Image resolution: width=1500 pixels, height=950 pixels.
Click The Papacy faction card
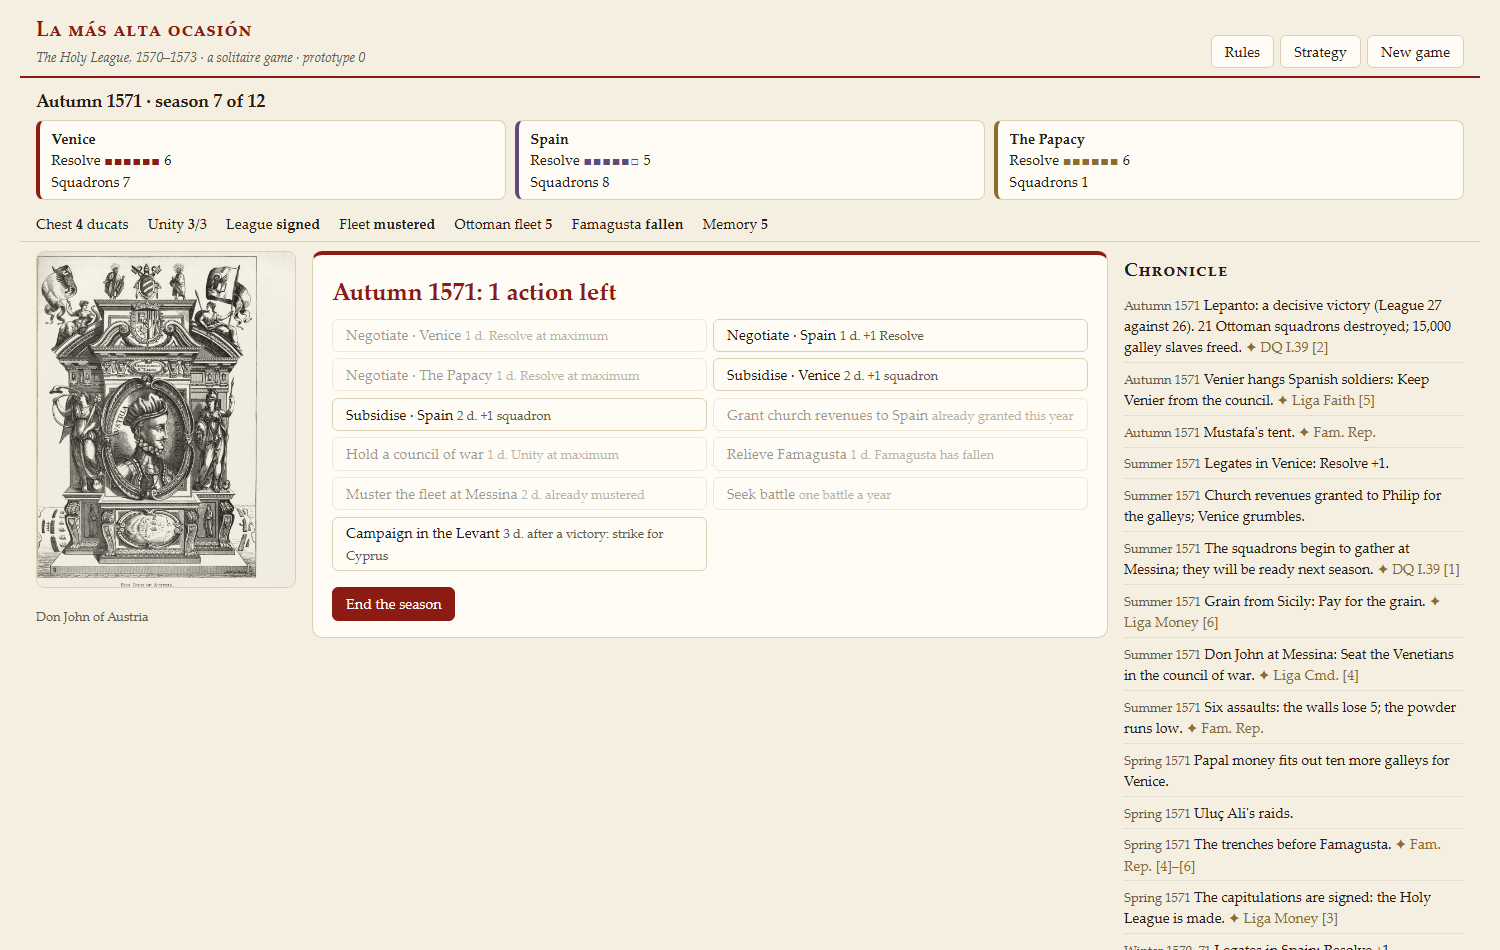(x=1229, y=160)
